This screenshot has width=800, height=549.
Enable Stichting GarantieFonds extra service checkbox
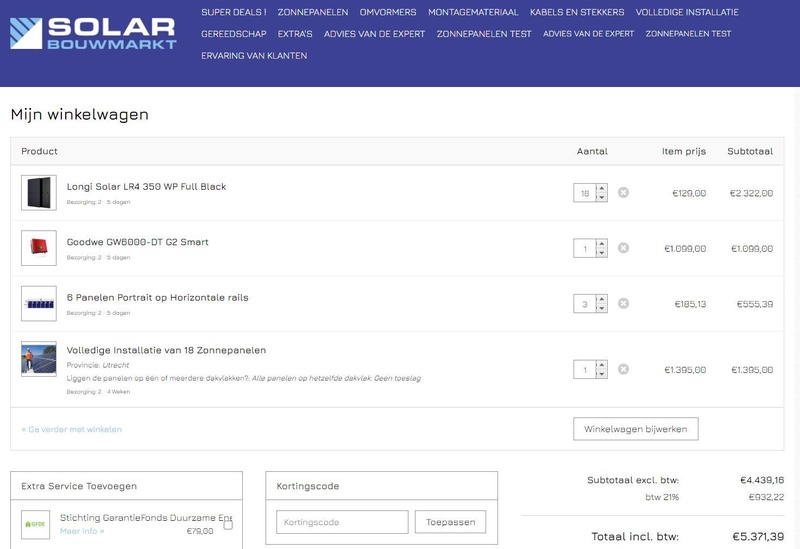click(x=228, y=525)
